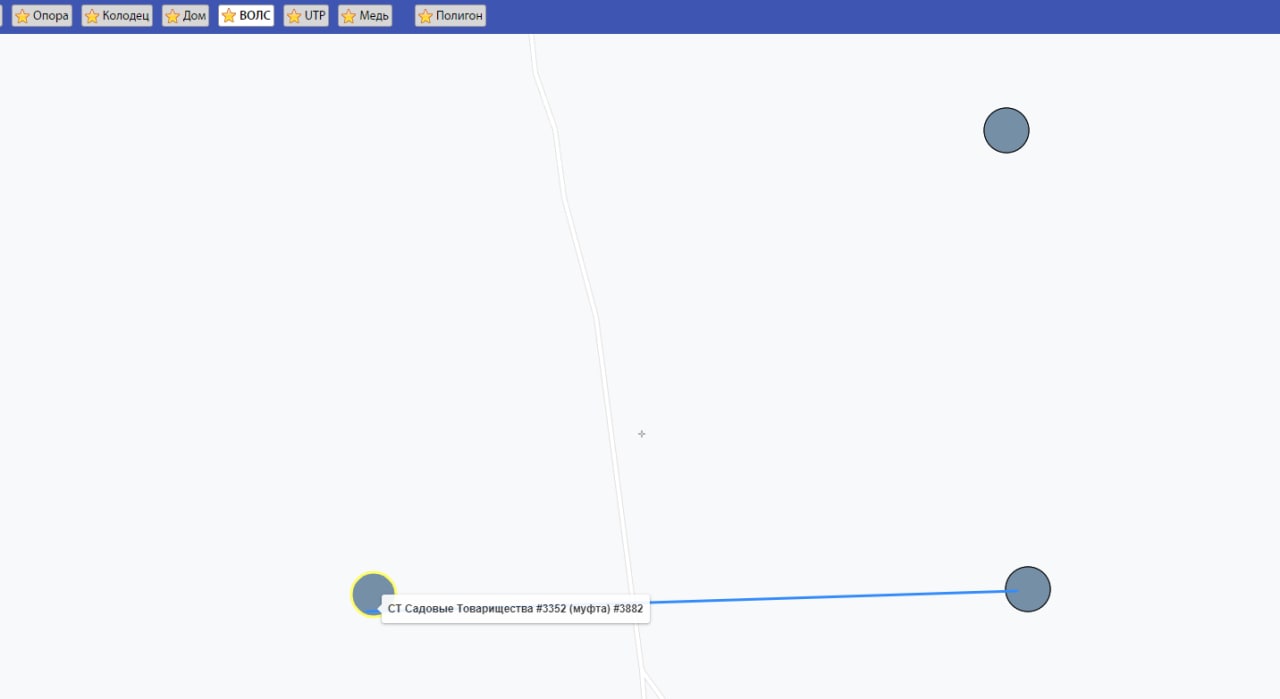
Task: Click the СТ Садовые Товарищества #3352 tooltip label
Action: pos(515,609)
